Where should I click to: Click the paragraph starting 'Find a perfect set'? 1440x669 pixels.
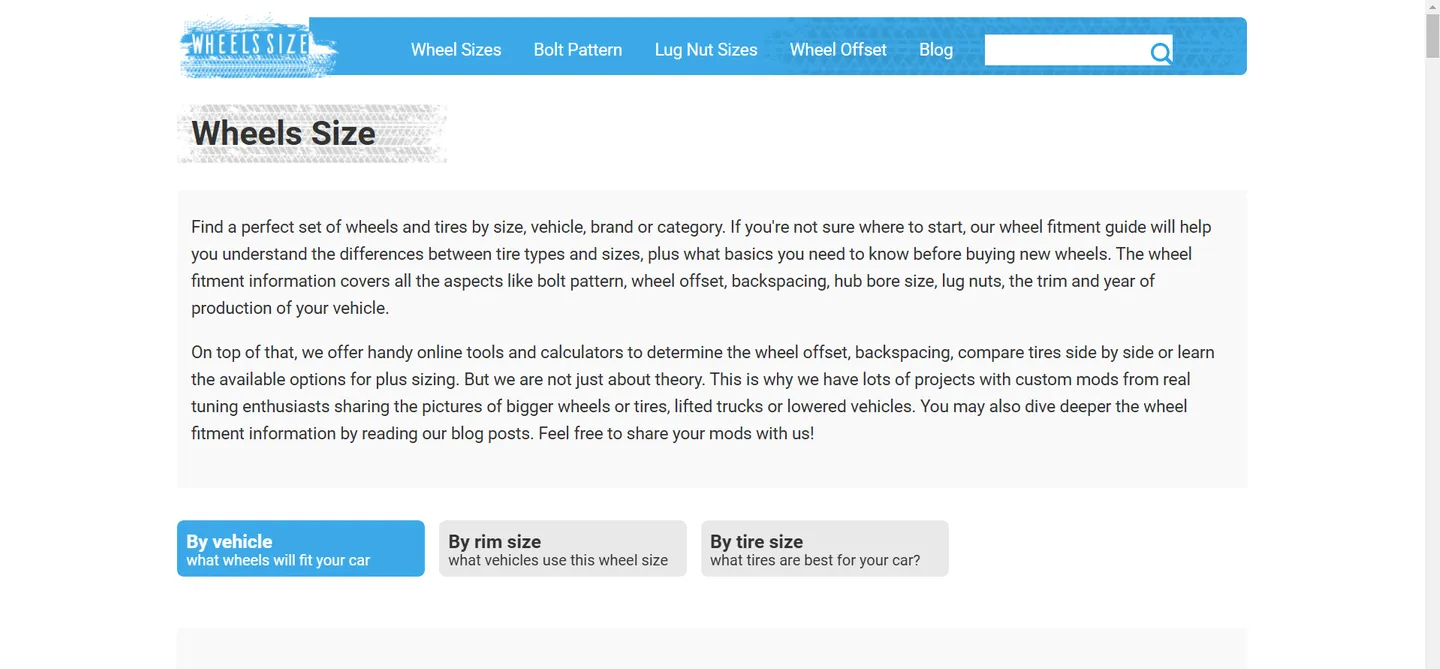(702, 267)
